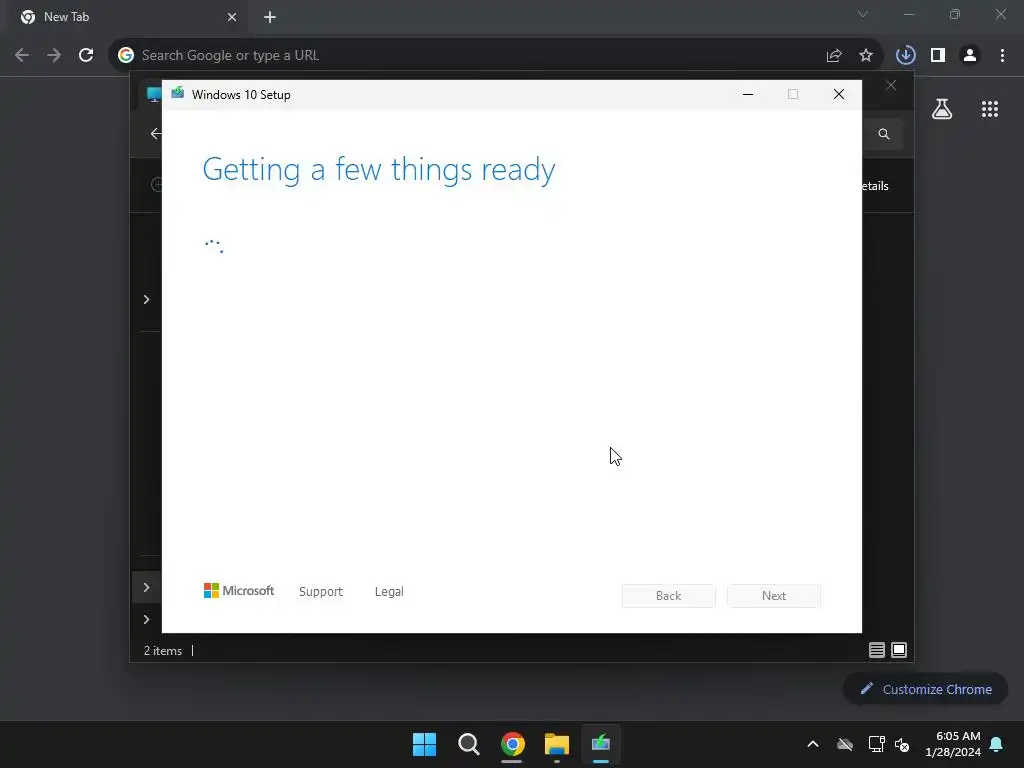Open Chrome downloads icon
This screenshot has width=1024, height=768.
[x=905, y=56]
